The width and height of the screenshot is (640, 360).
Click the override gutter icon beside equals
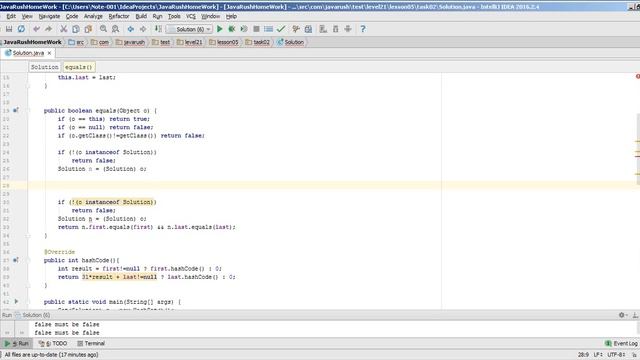pos(16,110)
